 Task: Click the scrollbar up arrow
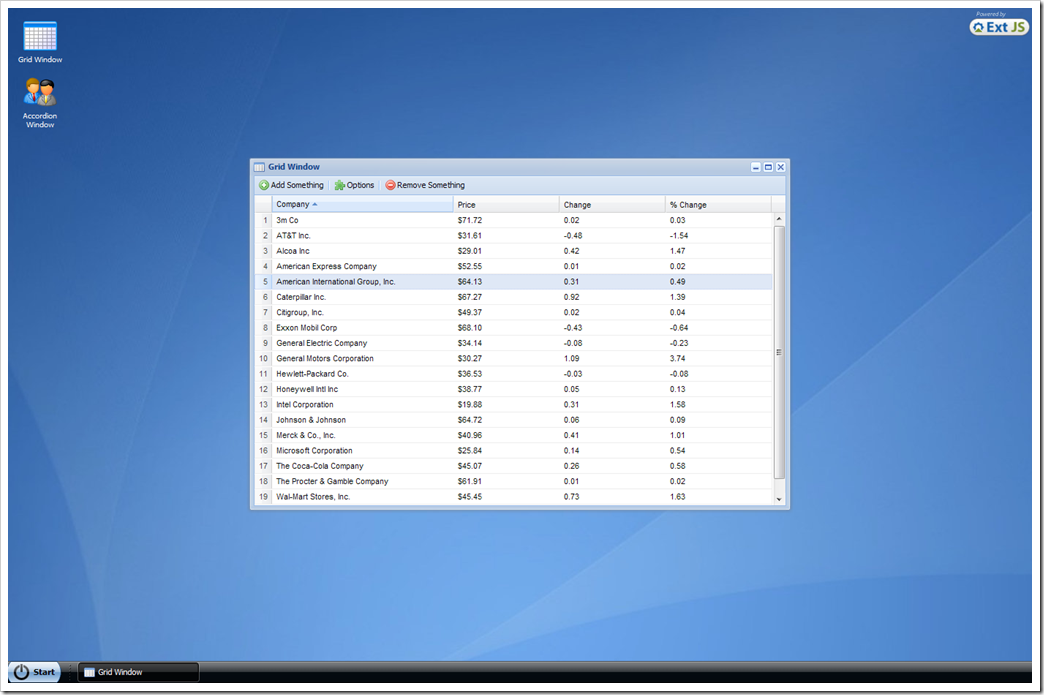(779, 219)
